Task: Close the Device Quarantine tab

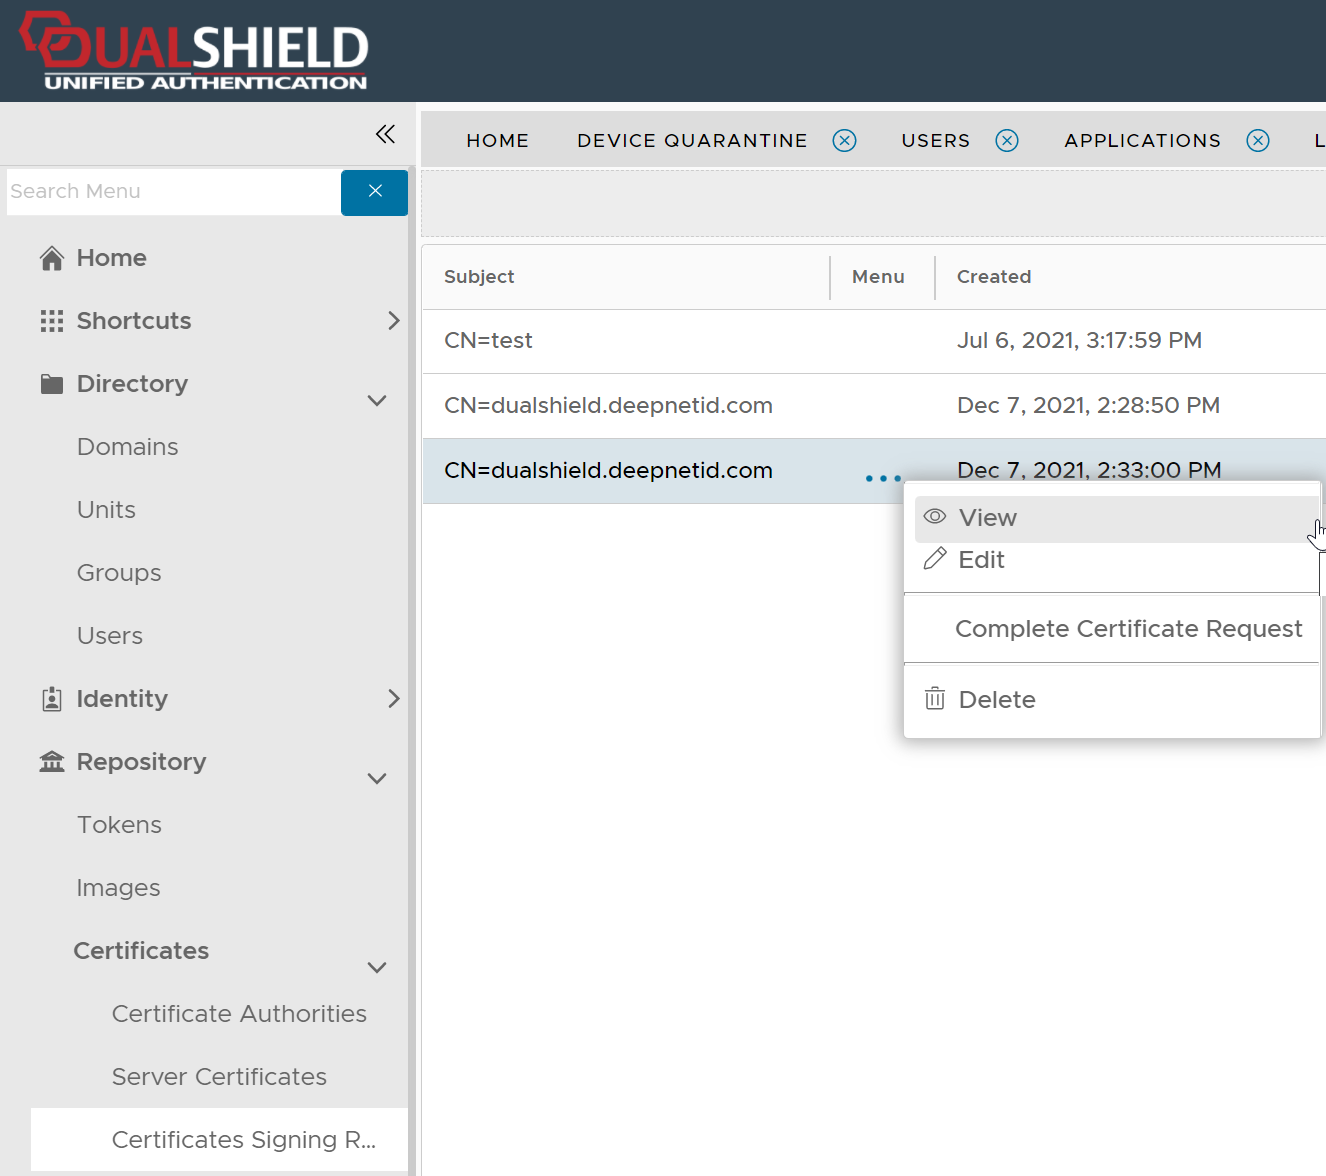Action: point(845,140)
